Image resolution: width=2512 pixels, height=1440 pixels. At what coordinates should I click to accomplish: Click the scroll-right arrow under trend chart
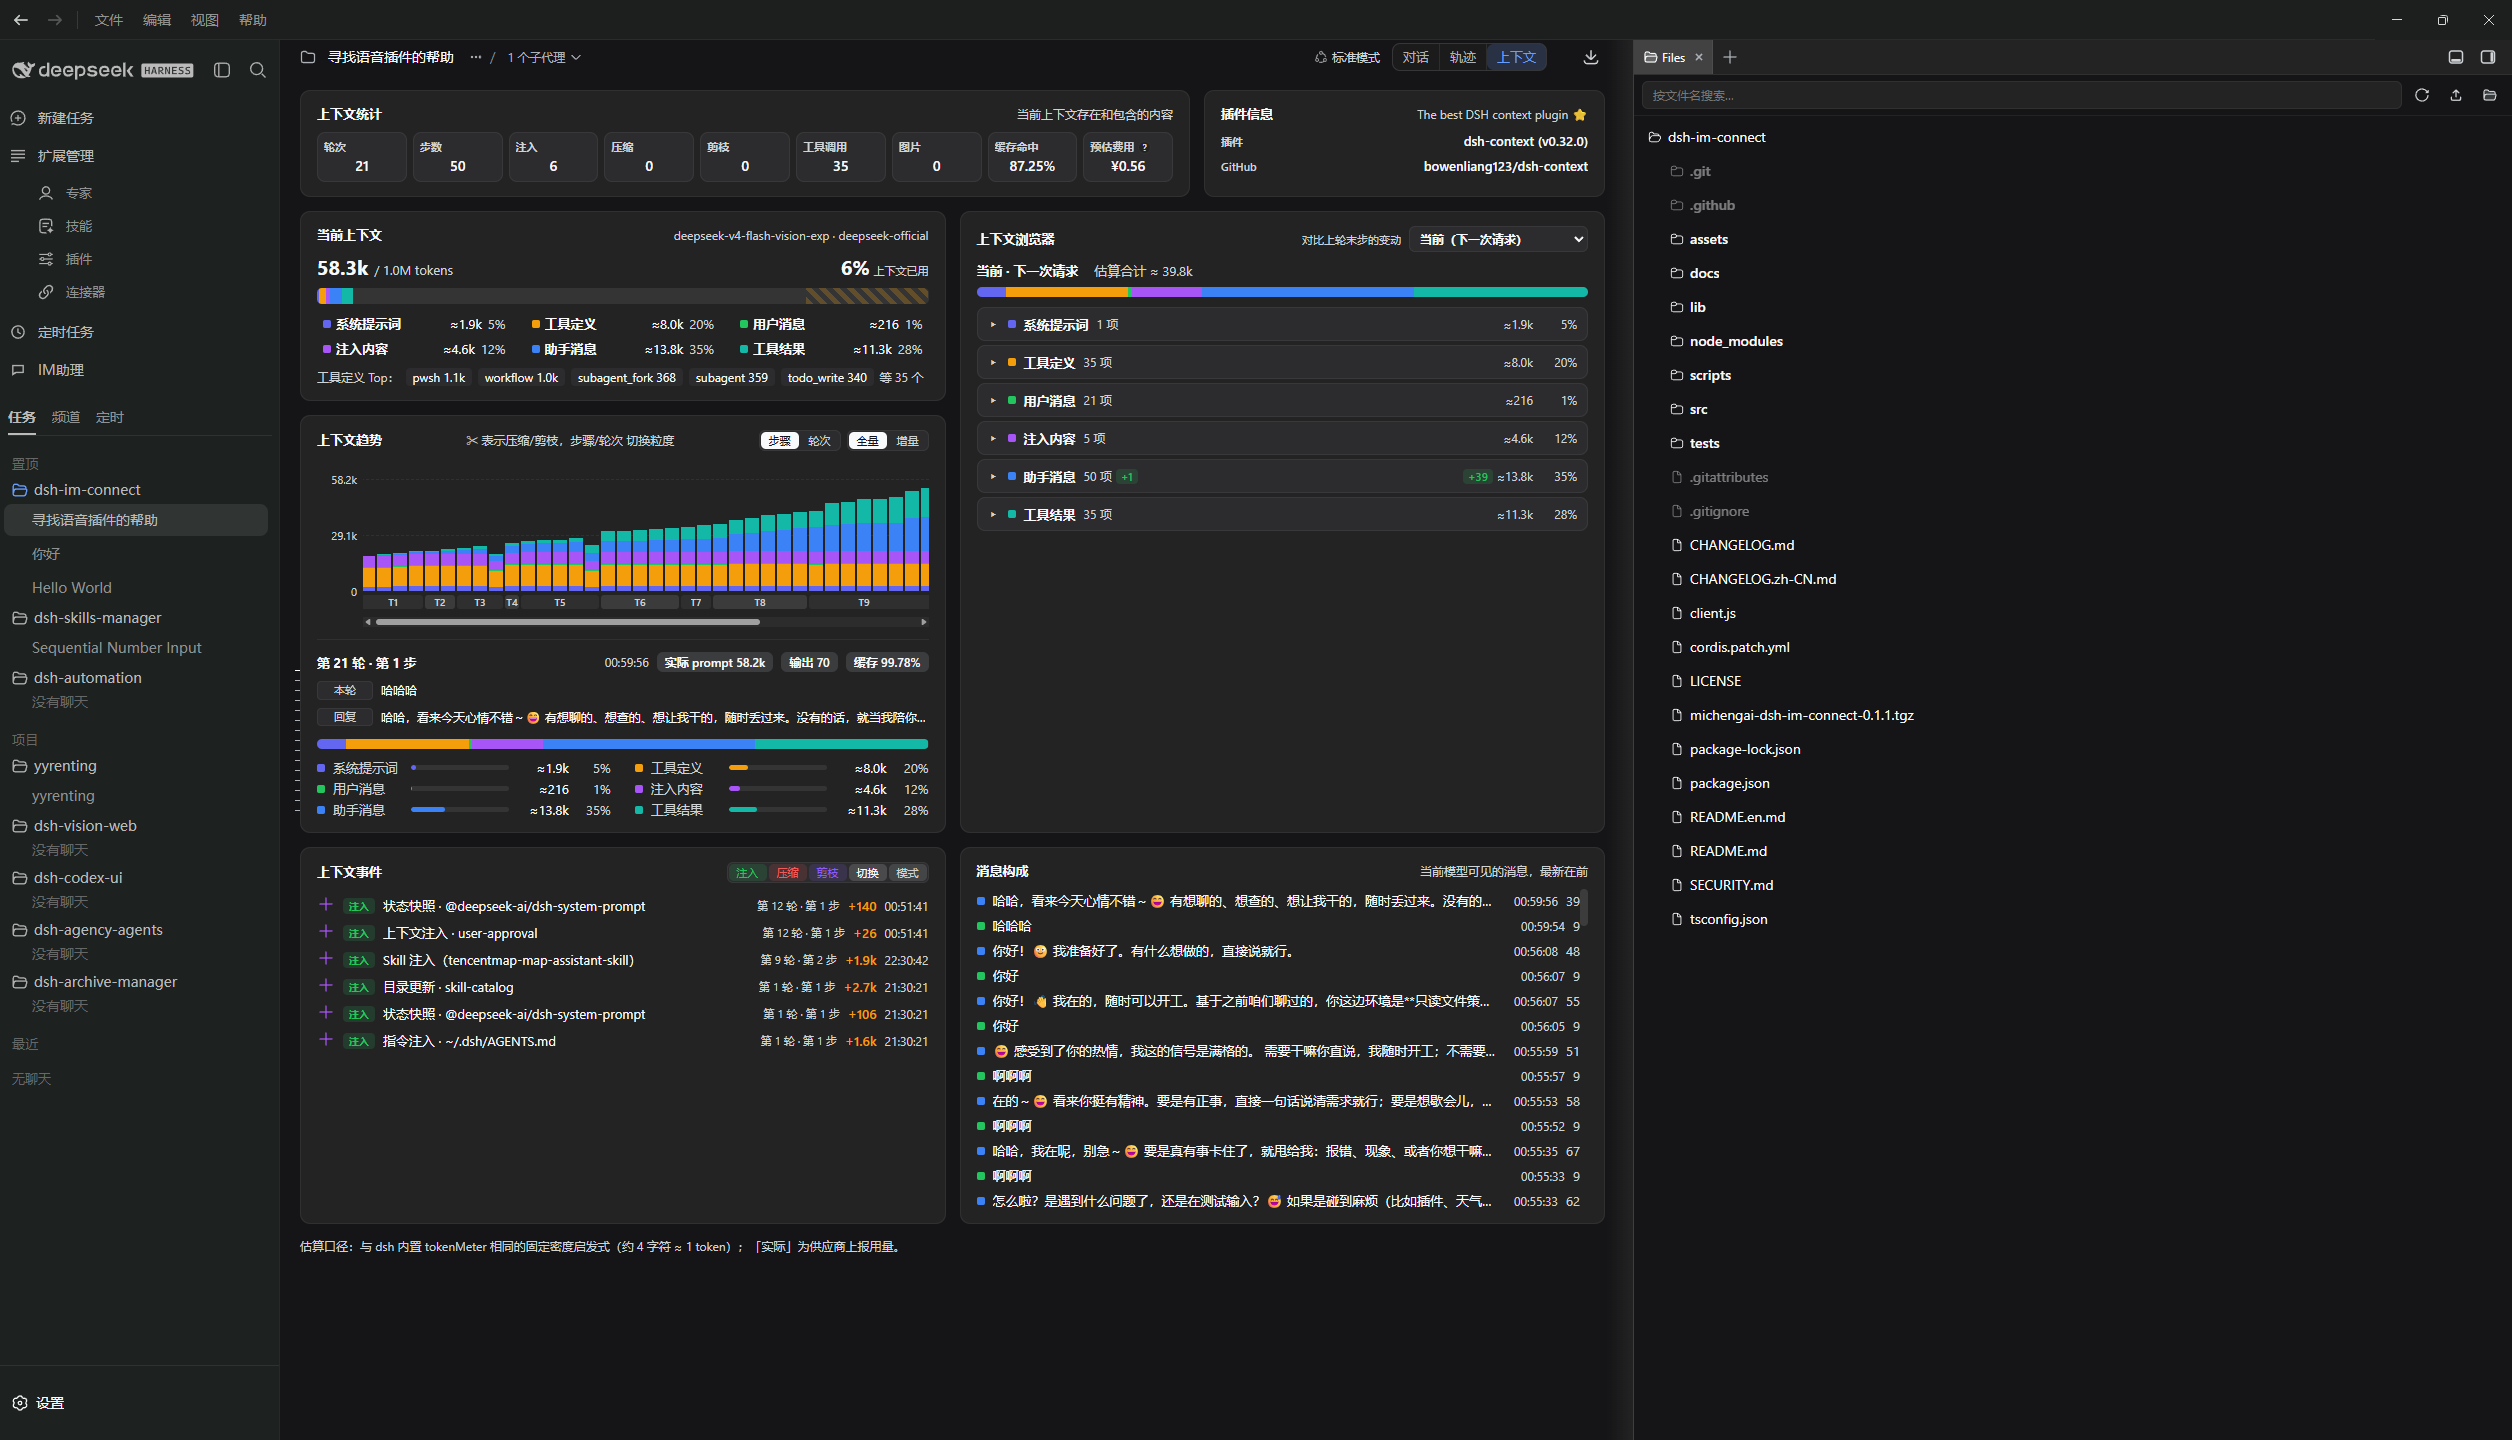coord(923,622)
